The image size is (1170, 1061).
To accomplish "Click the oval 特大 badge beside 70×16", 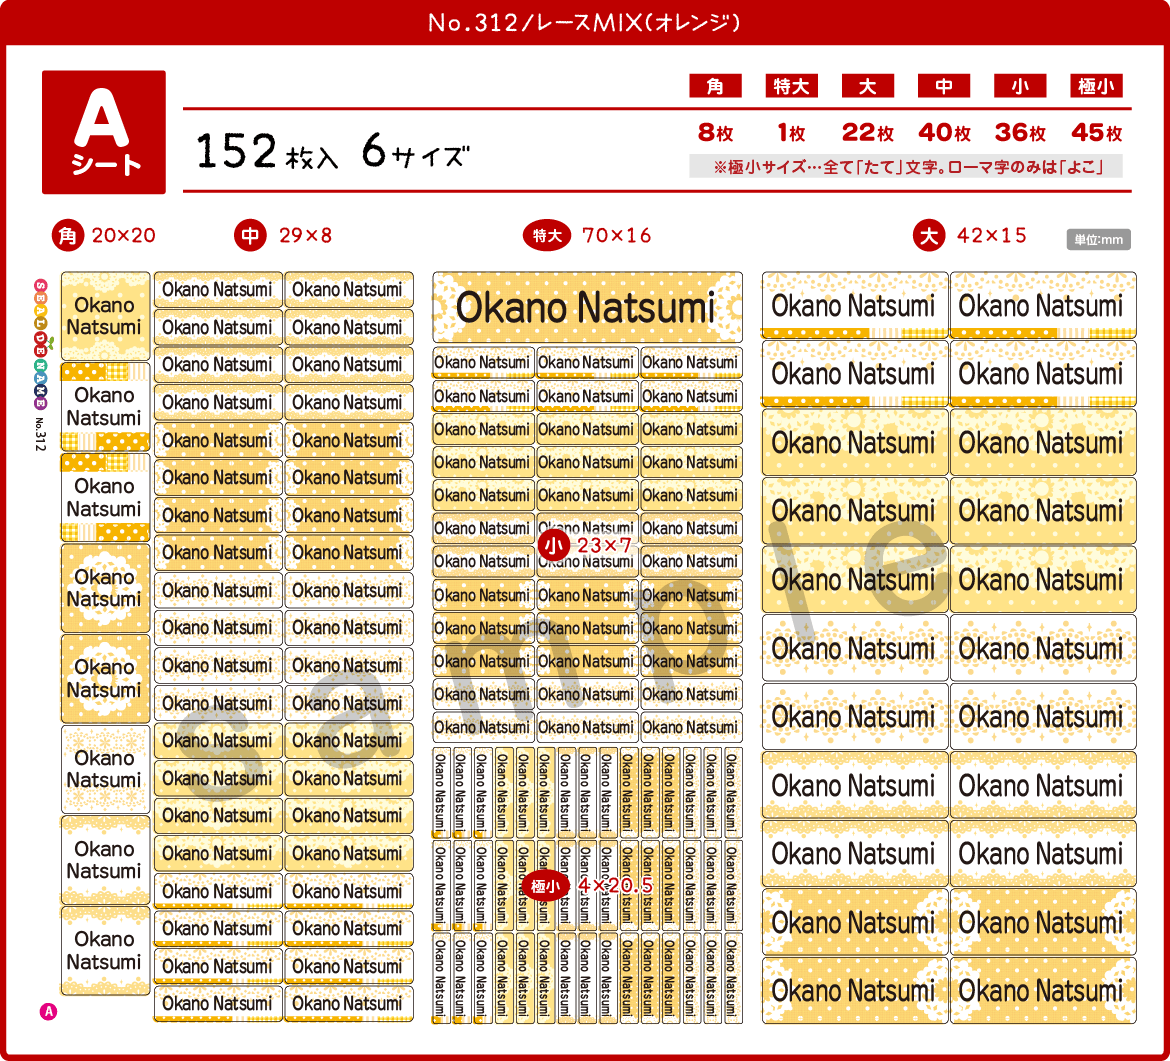I will click(x=547, y=236).
